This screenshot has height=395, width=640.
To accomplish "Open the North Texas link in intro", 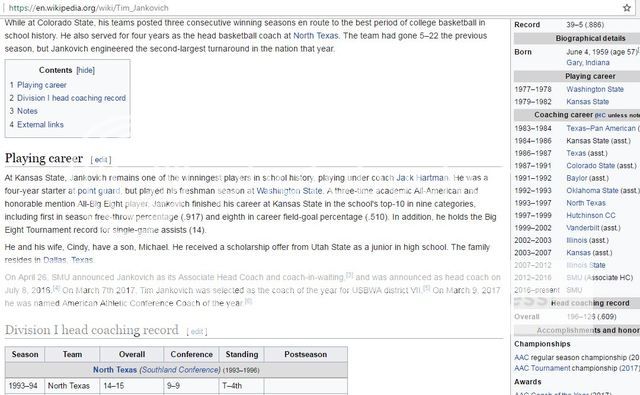I will click(316, 36).
